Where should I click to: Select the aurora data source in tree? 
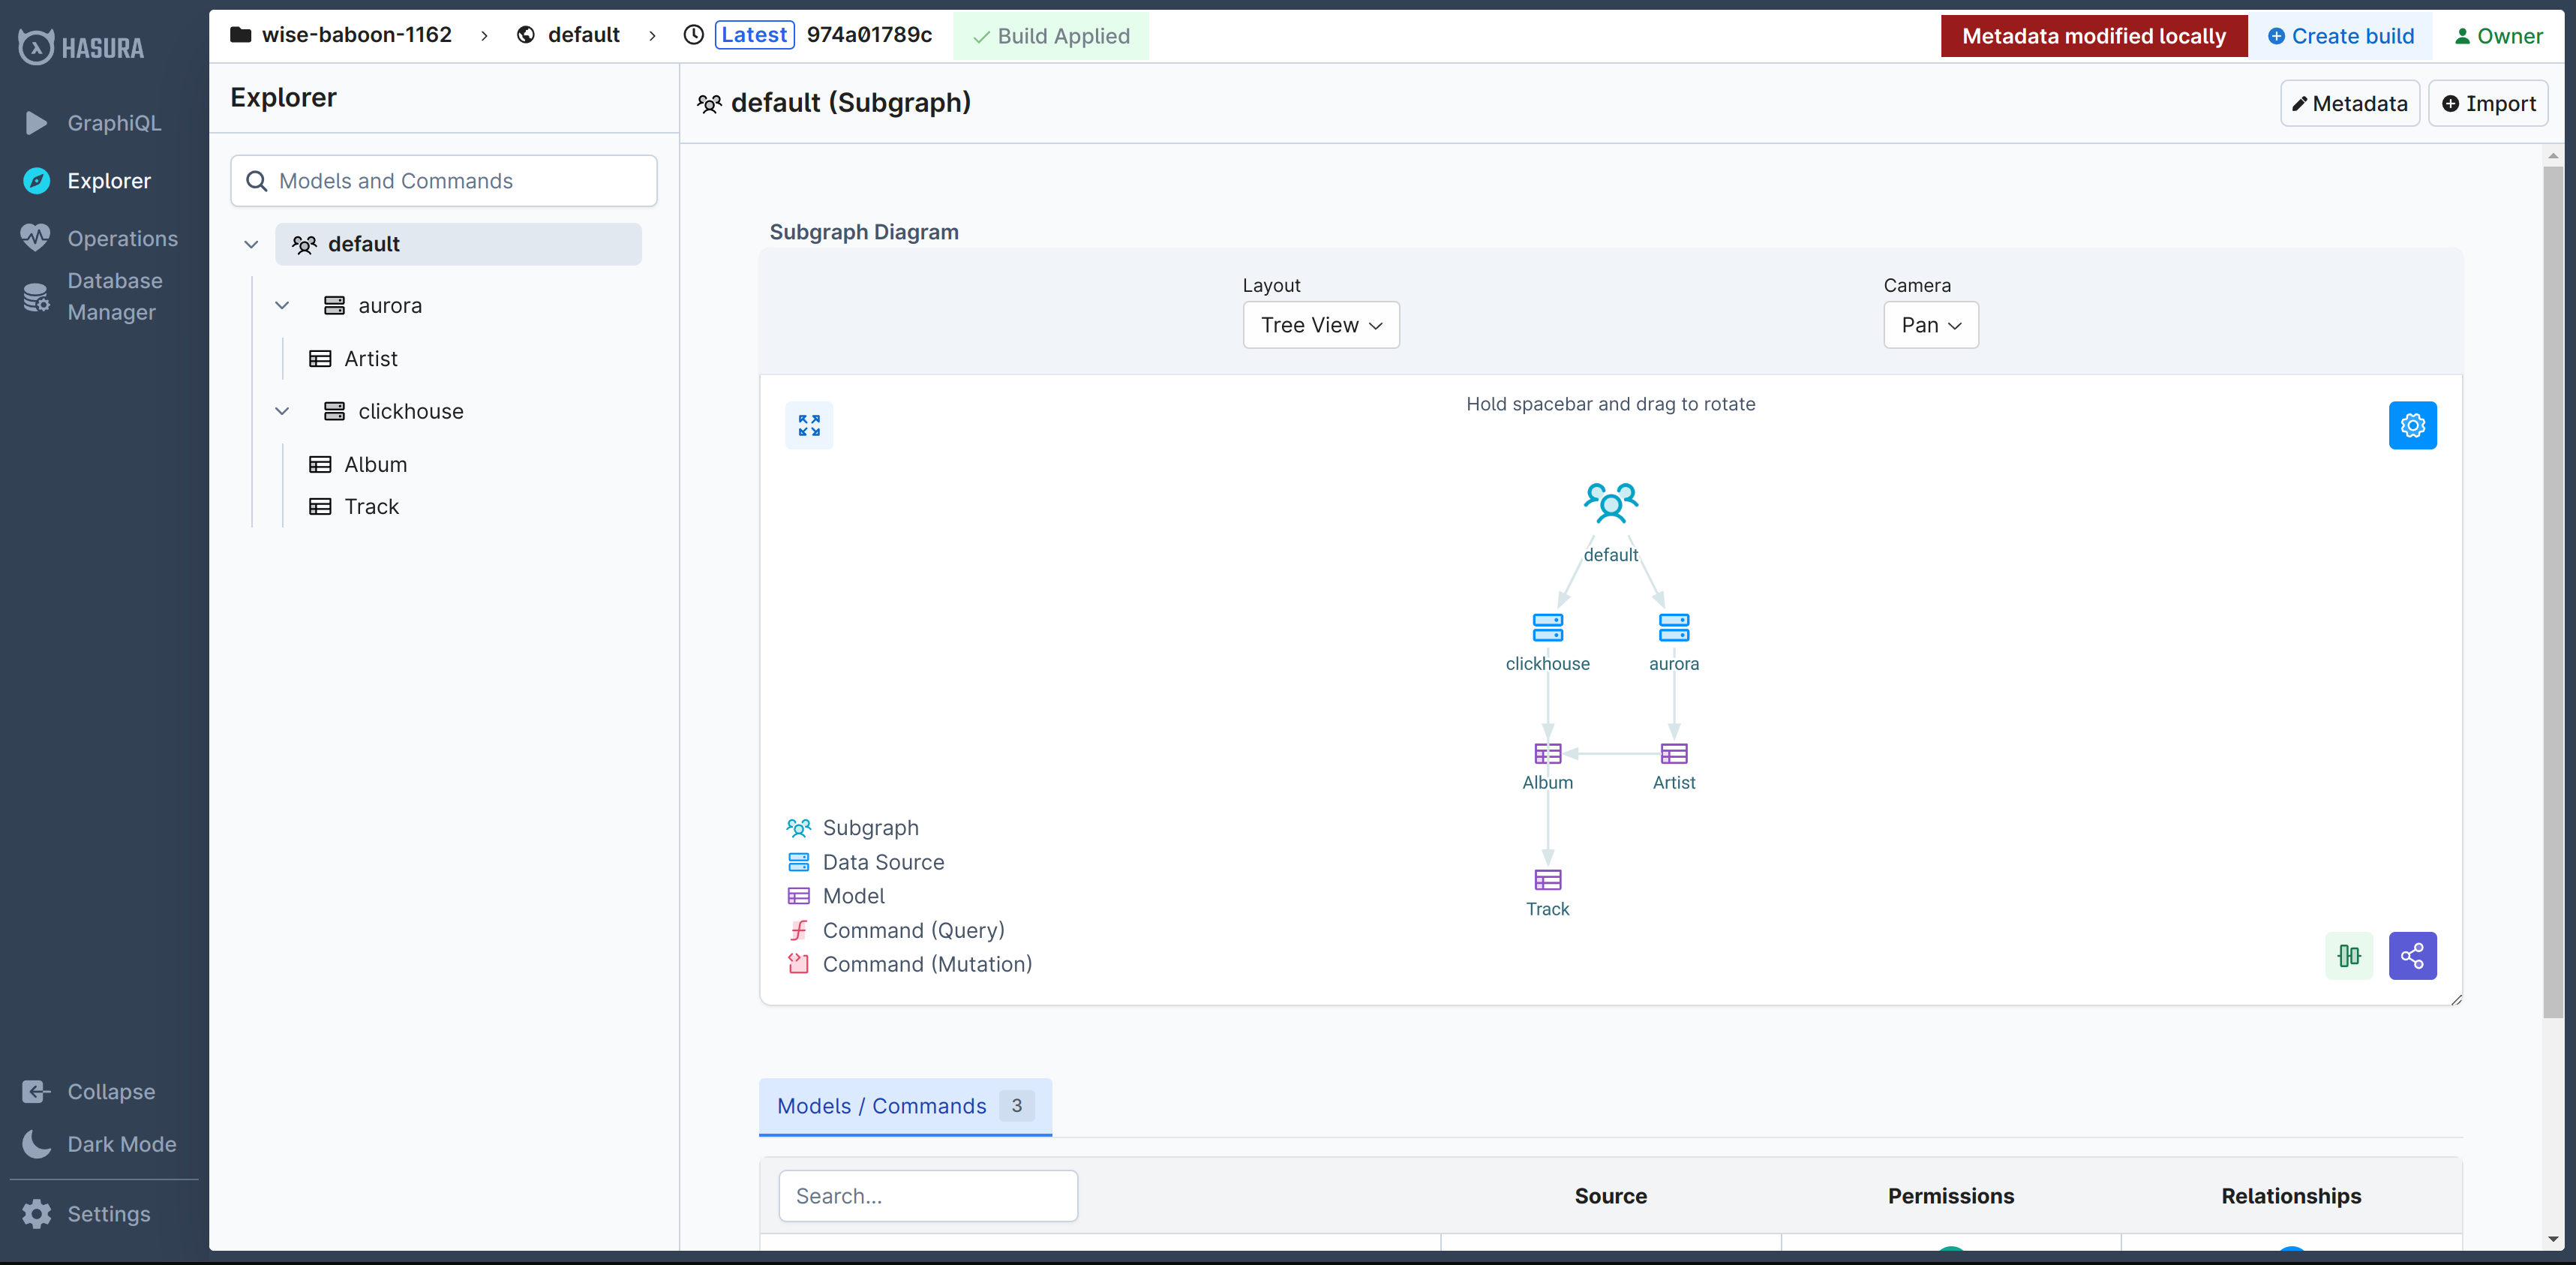pos(373,305)
